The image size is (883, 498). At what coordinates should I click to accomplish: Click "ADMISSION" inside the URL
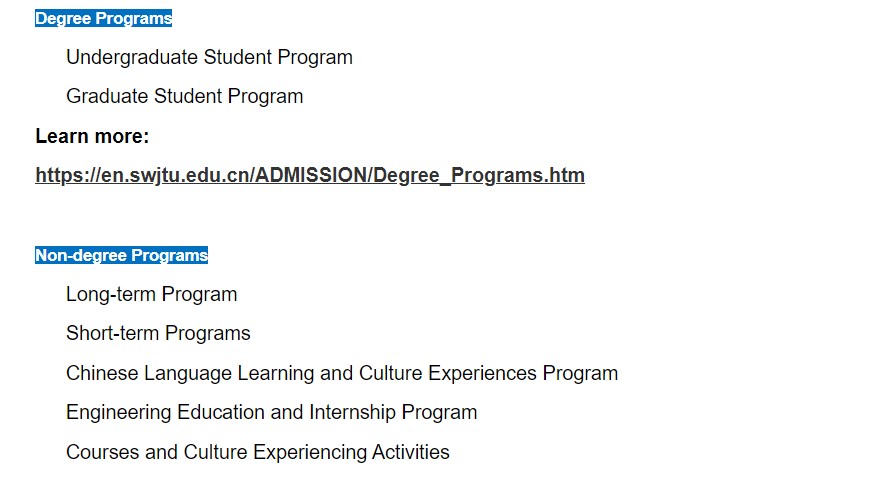coord(312,176)
